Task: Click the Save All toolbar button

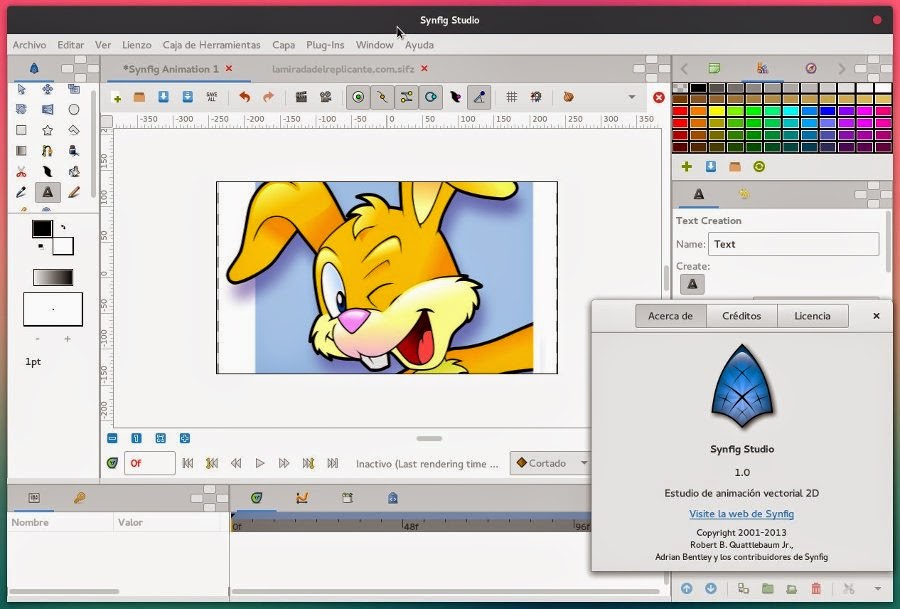Action: pyautogui.click(x=212, y=97)
